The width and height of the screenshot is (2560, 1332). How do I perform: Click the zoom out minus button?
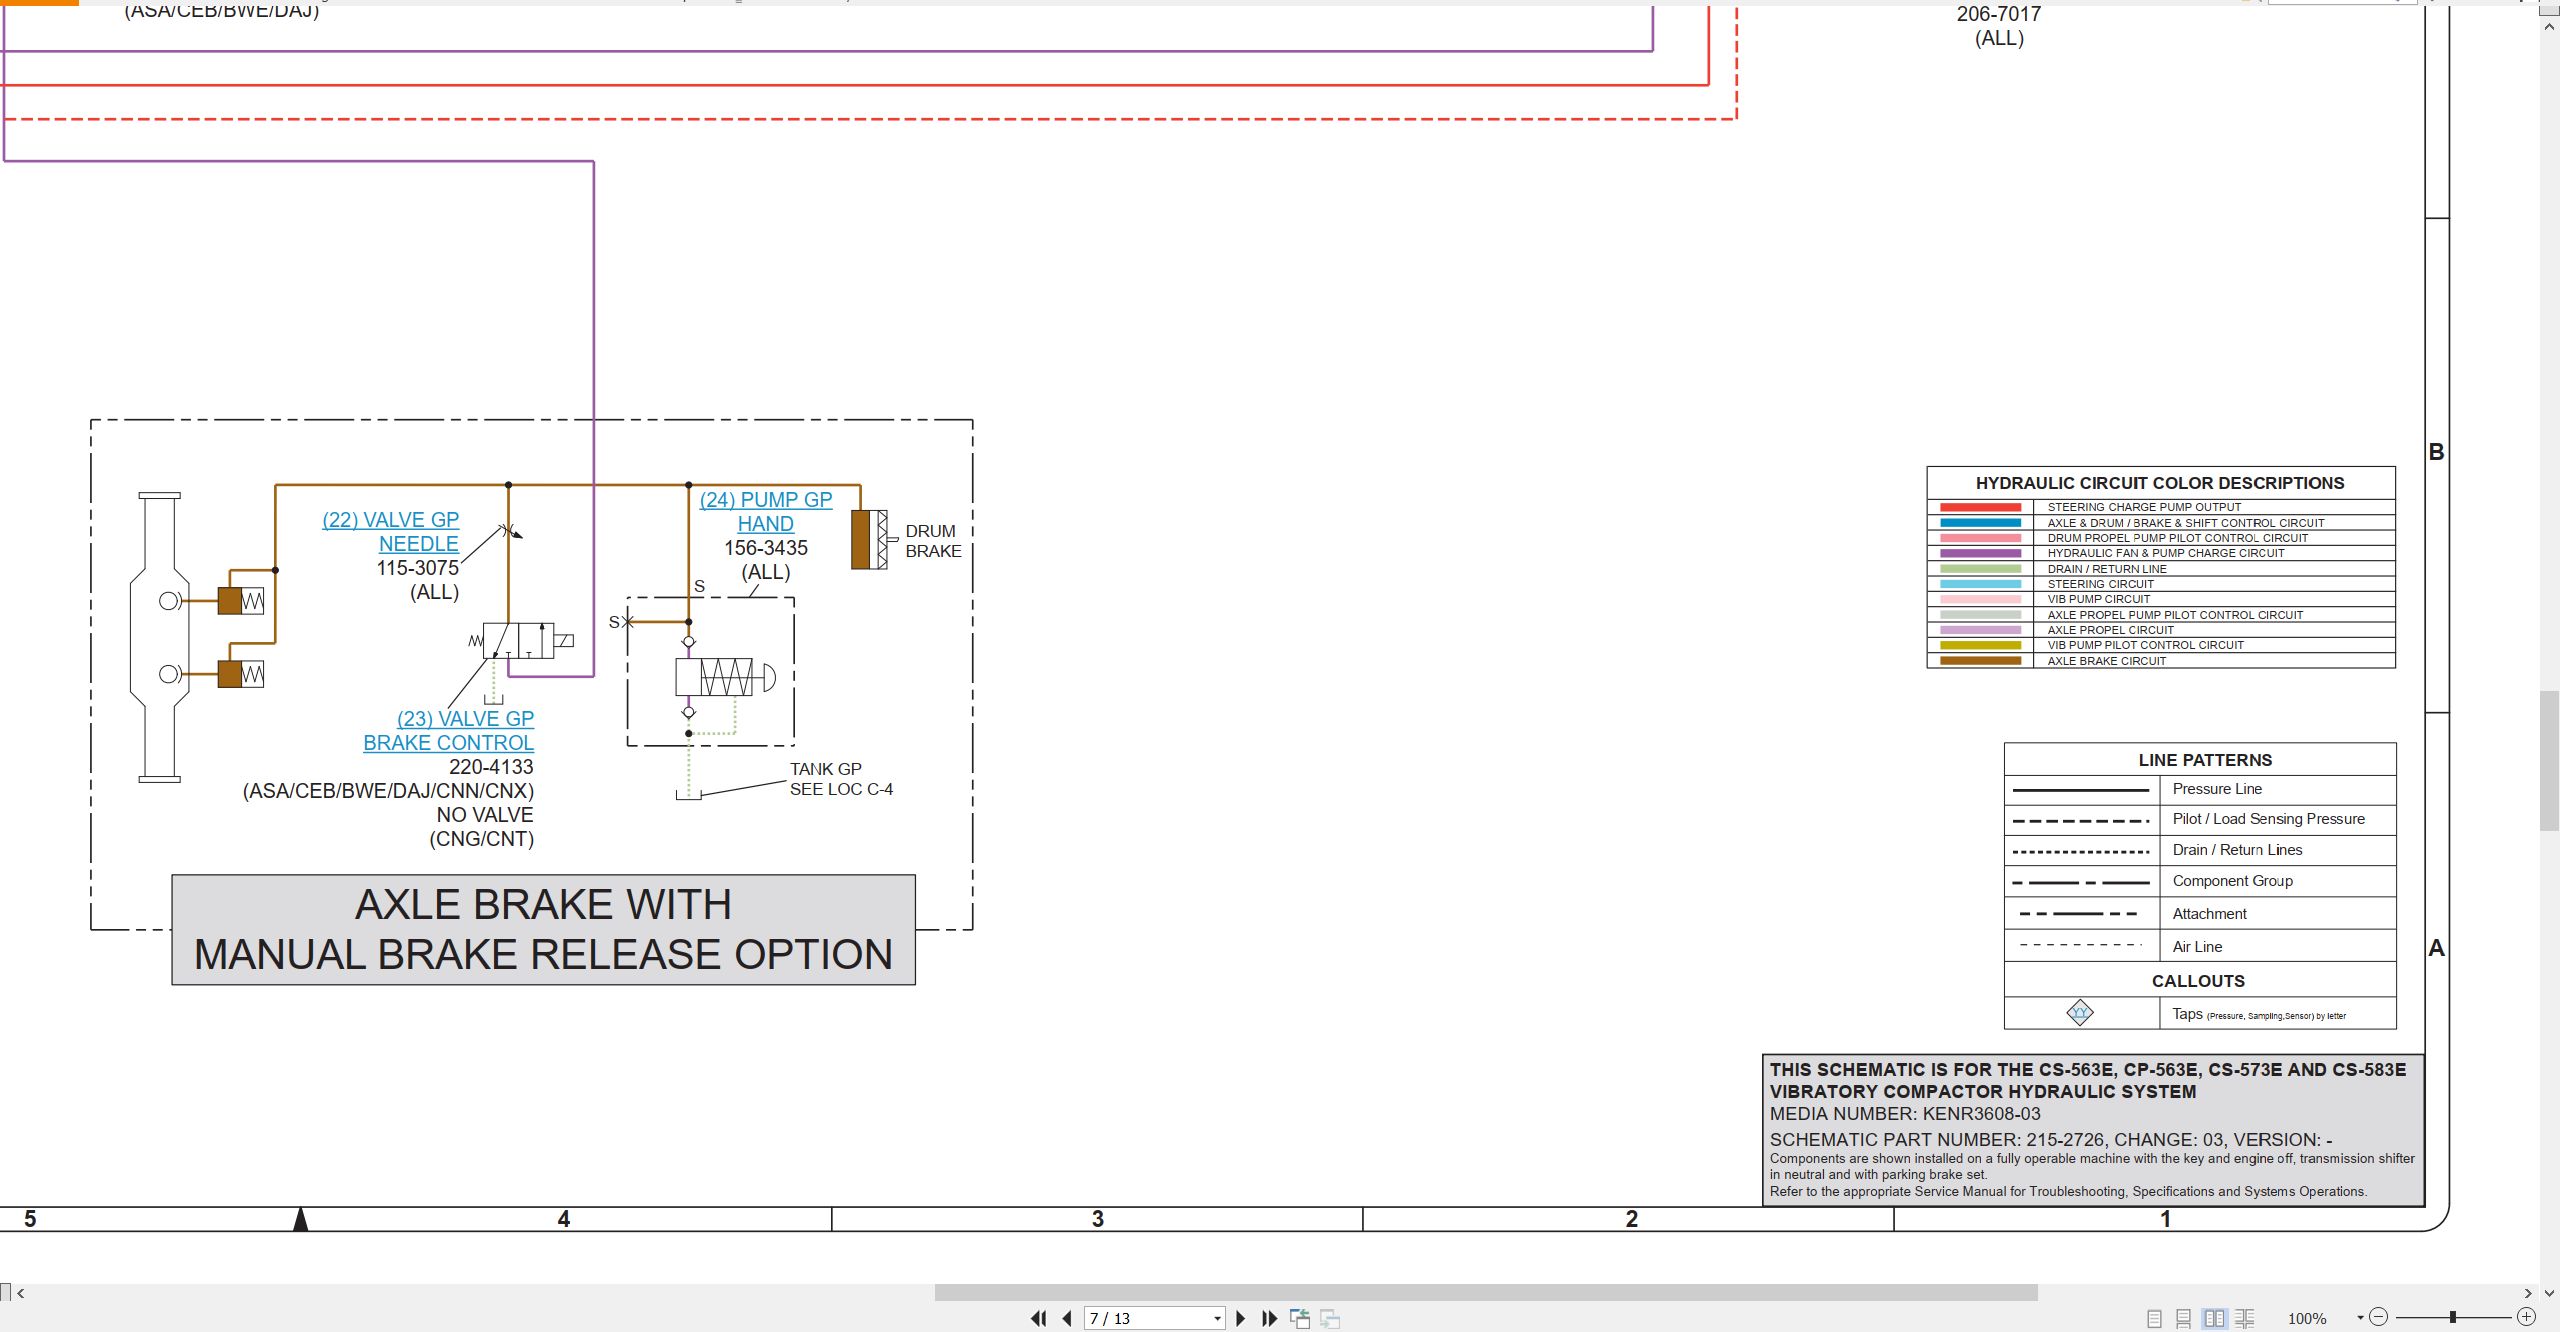(x=2379, y=1317)
